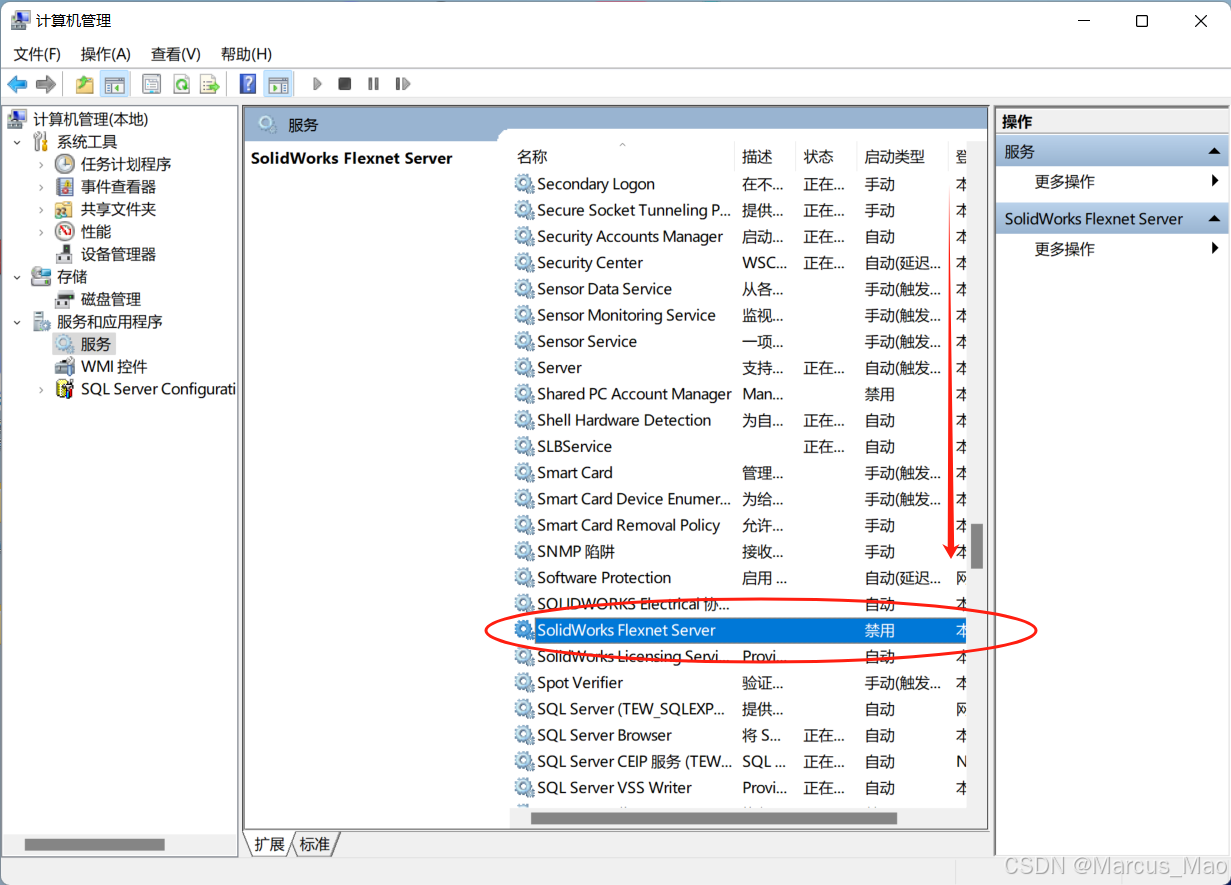Switch to the 标准 tab
This screenshot has height=885, width=1231.
[x=315, y=844]
